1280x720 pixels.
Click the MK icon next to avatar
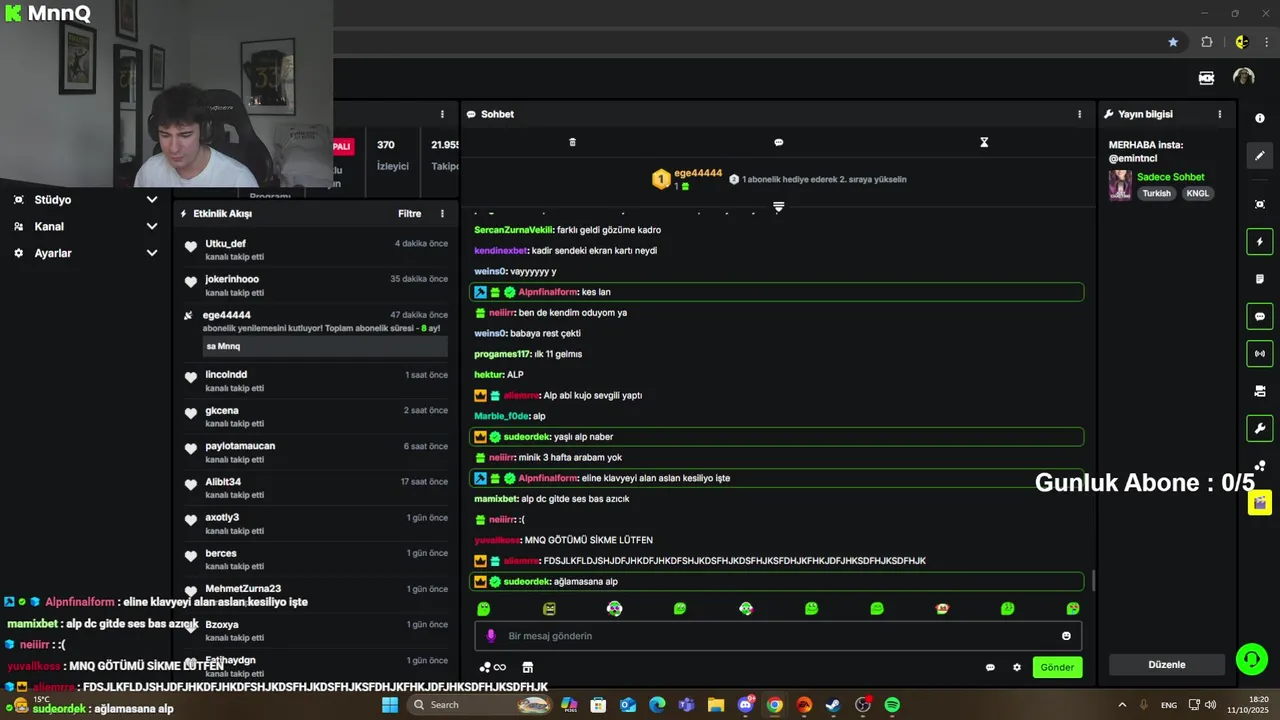[1206, 78]
